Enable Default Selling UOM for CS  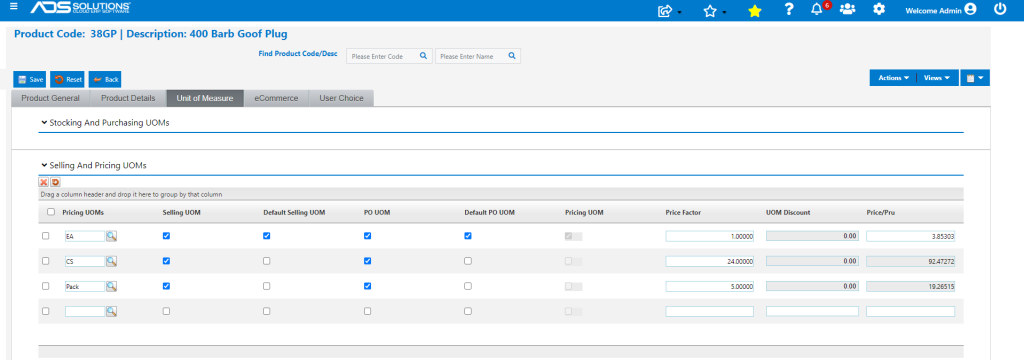pos(266,261)
